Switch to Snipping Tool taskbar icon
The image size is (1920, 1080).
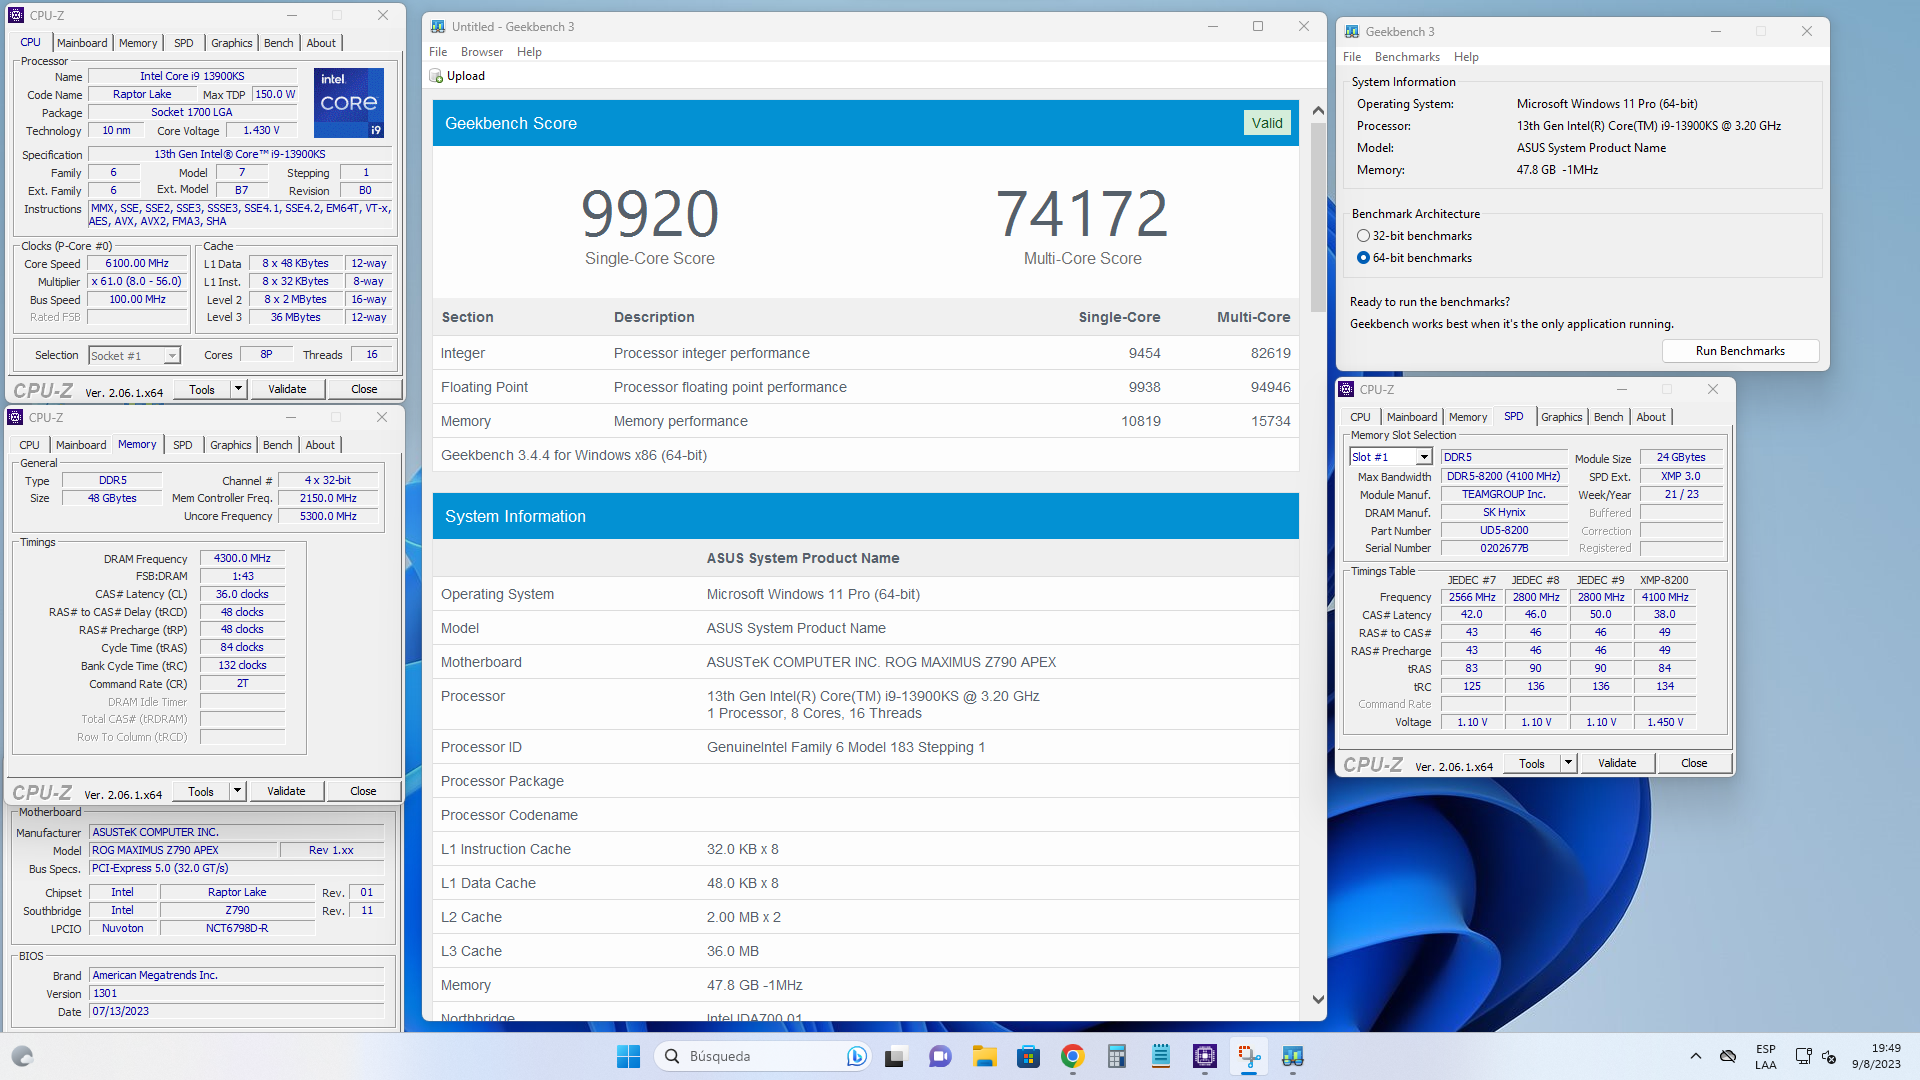point(1249,1056)
